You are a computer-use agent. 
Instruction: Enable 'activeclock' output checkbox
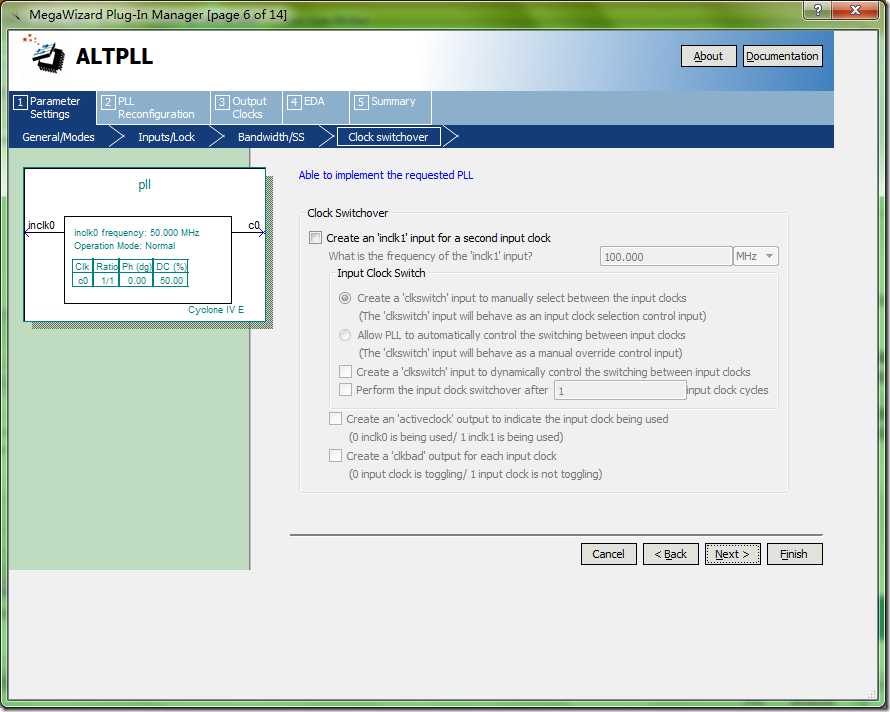point(335,419)
